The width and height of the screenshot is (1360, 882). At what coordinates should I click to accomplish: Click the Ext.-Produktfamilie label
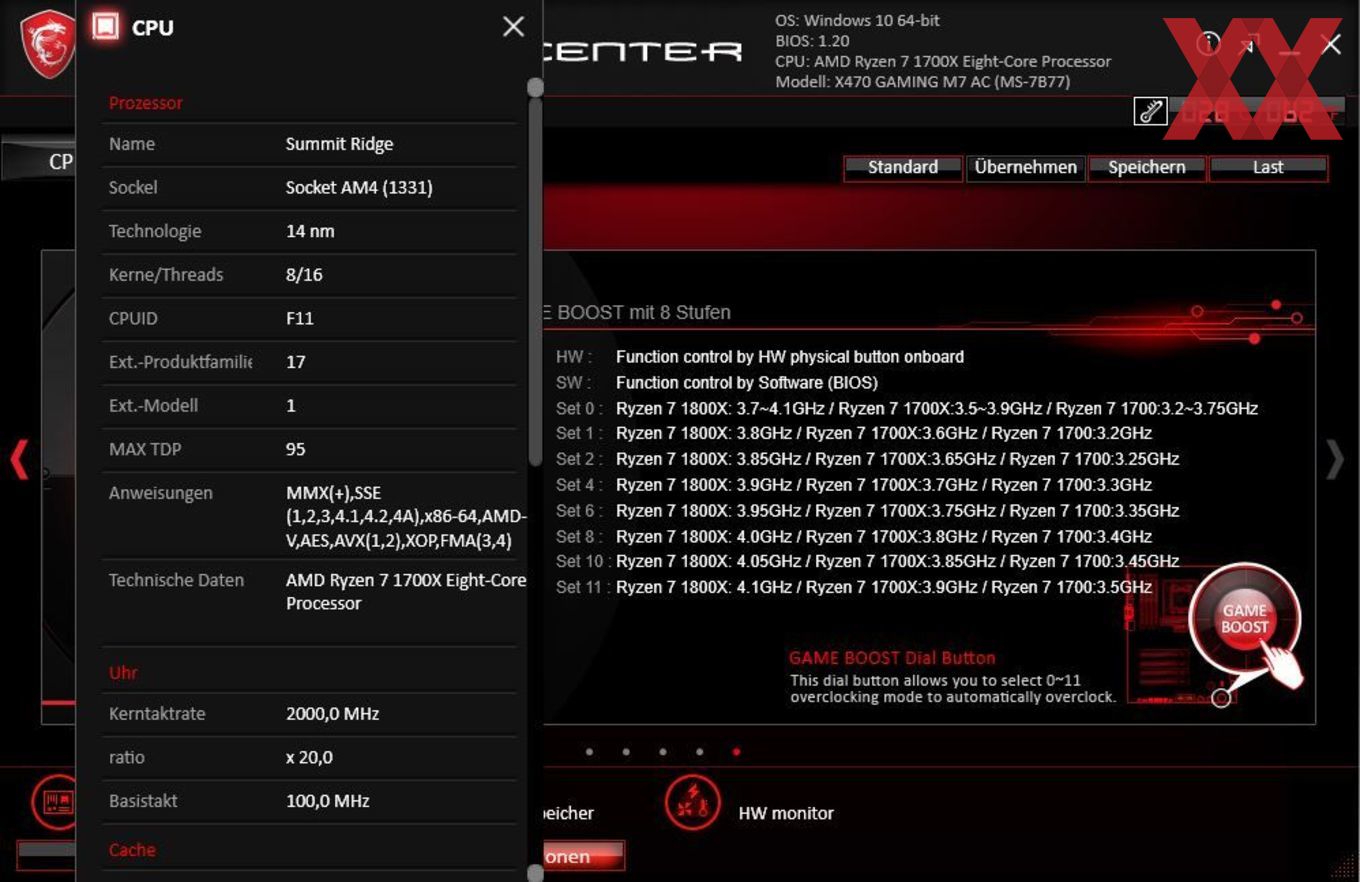180,362
